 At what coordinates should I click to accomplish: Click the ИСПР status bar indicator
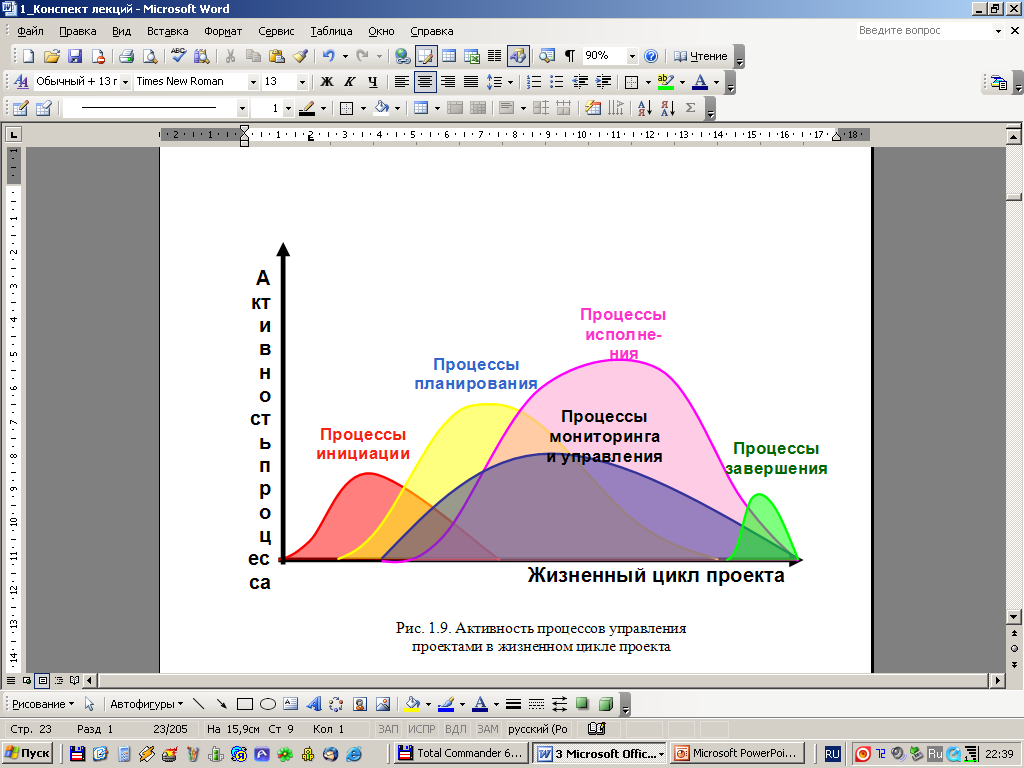click(x=421, y=729)
